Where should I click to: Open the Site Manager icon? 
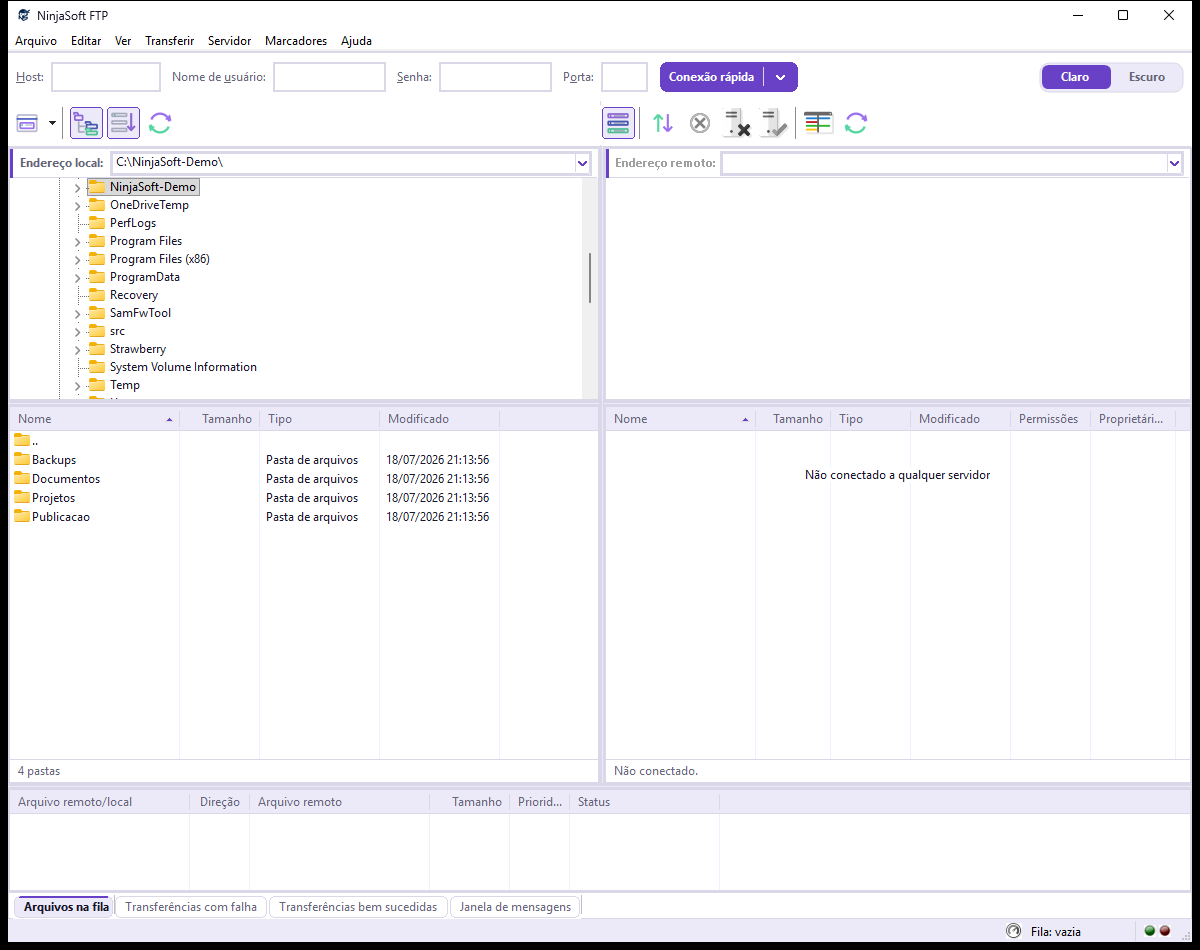coord(27,123)
